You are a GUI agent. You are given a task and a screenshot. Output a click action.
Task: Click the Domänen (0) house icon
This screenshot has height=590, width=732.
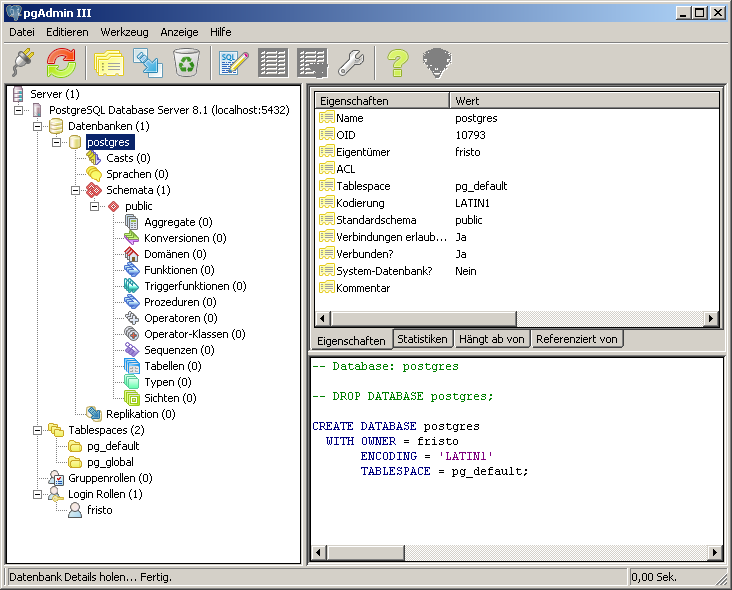coord(132,254)
